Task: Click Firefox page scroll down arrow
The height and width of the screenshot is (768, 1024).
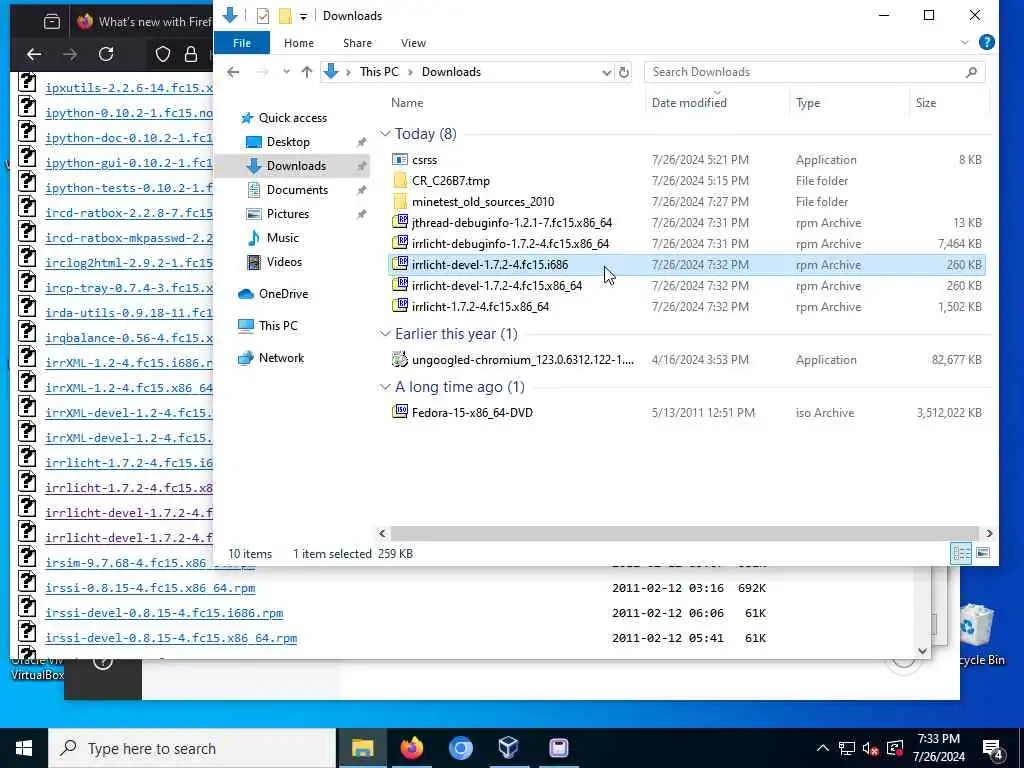Action: [922, 650]
